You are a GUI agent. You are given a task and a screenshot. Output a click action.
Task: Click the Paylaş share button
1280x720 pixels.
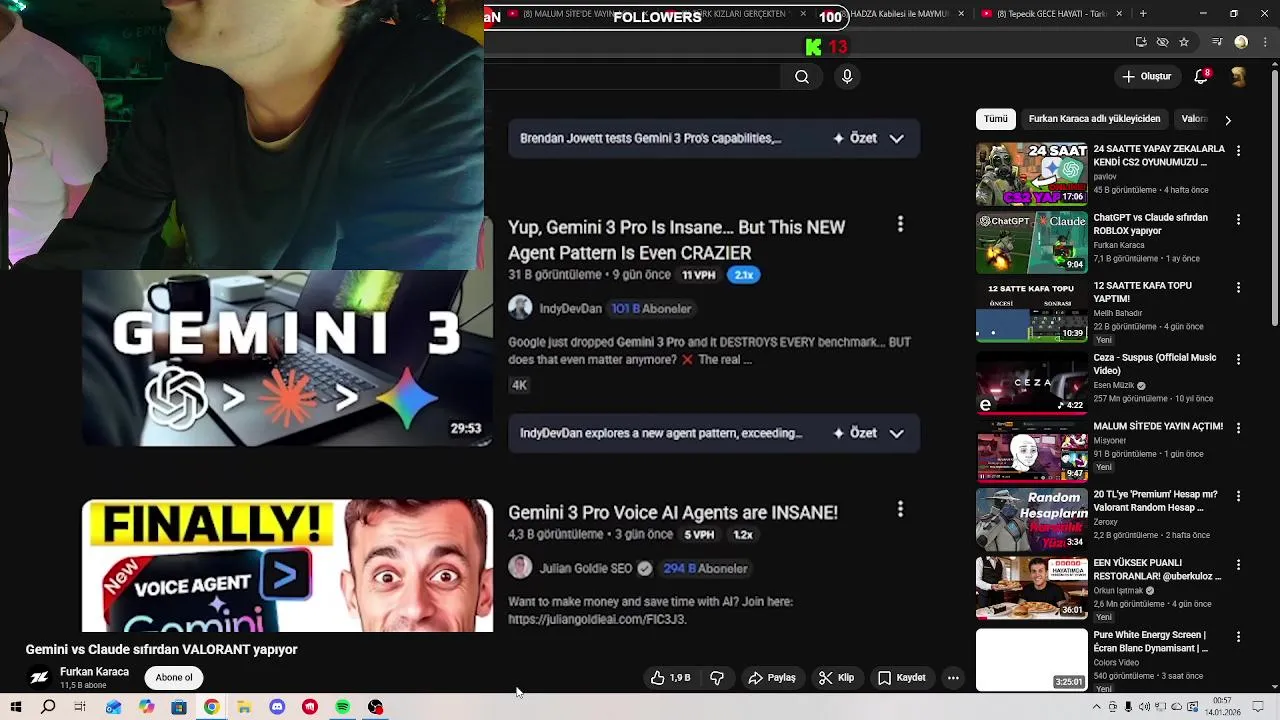click(772, 678)
